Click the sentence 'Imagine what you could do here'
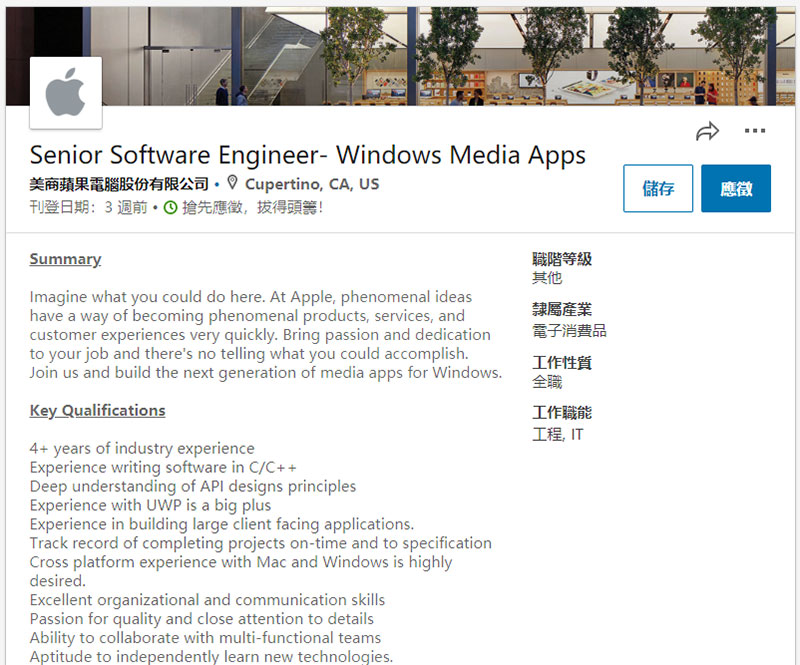The height and width of the screenshot is (665, 800). click(148, 297)
